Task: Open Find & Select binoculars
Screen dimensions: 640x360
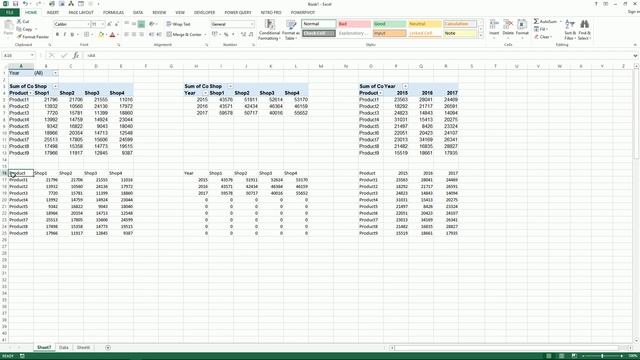Action: pyautogui.click(x=584, y=30)
